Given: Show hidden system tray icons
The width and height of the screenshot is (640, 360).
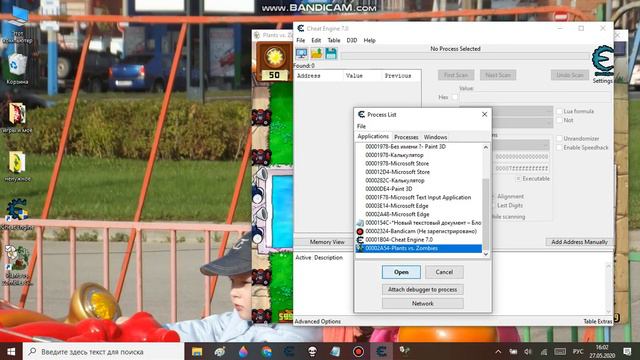Looking at the screenshot, I should click(498, 351).
